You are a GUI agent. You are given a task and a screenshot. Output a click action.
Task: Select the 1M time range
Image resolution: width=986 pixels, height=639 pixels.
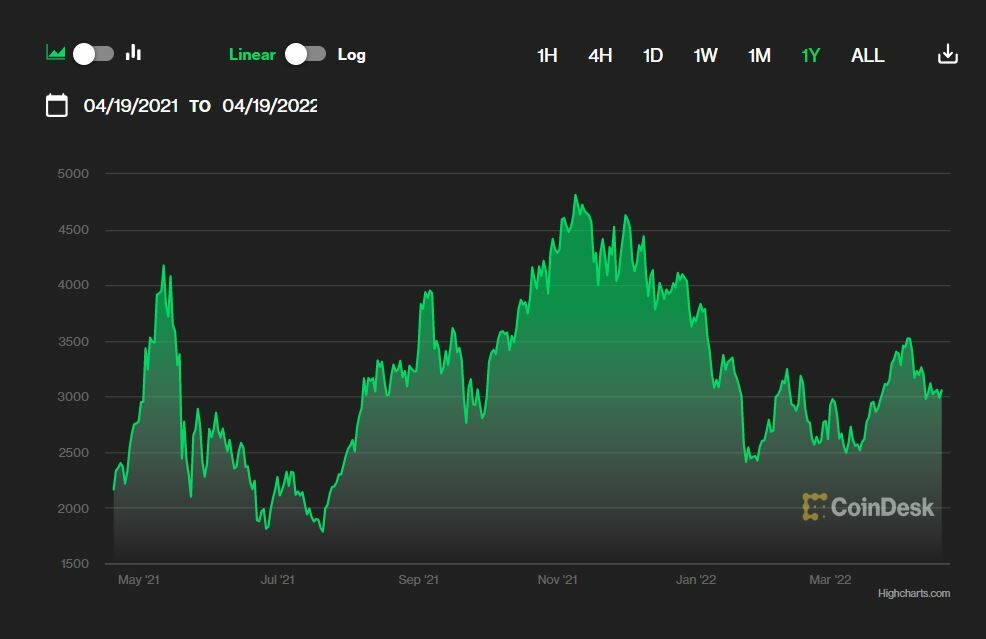point(759,55)
